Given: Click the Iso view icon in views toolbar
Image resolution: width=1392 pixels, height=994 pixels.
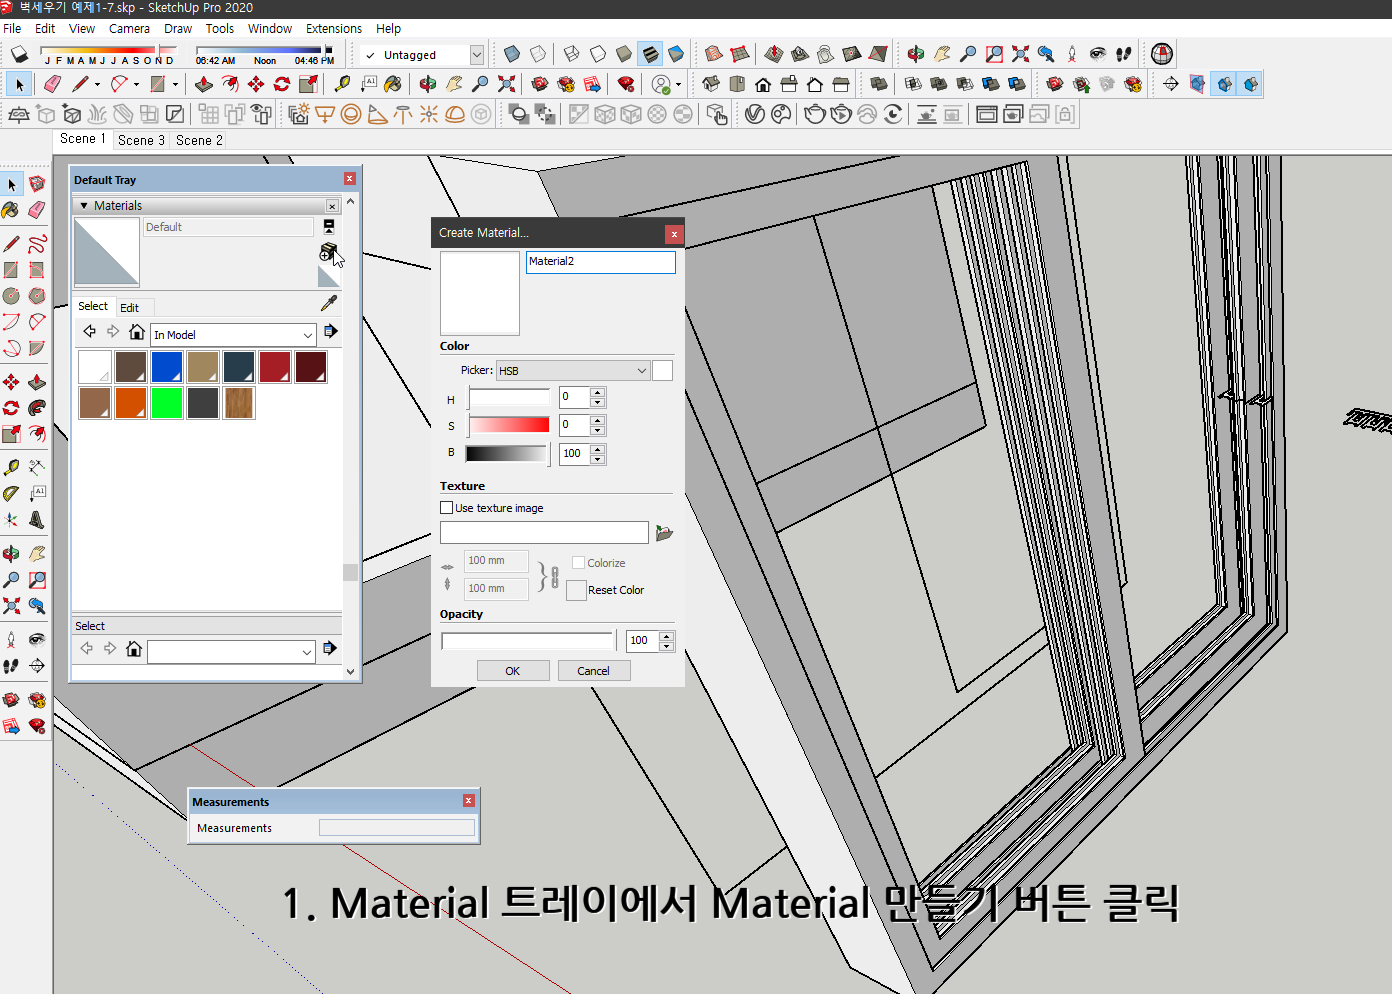Looking at the screenshot, I should click(711, 84).
